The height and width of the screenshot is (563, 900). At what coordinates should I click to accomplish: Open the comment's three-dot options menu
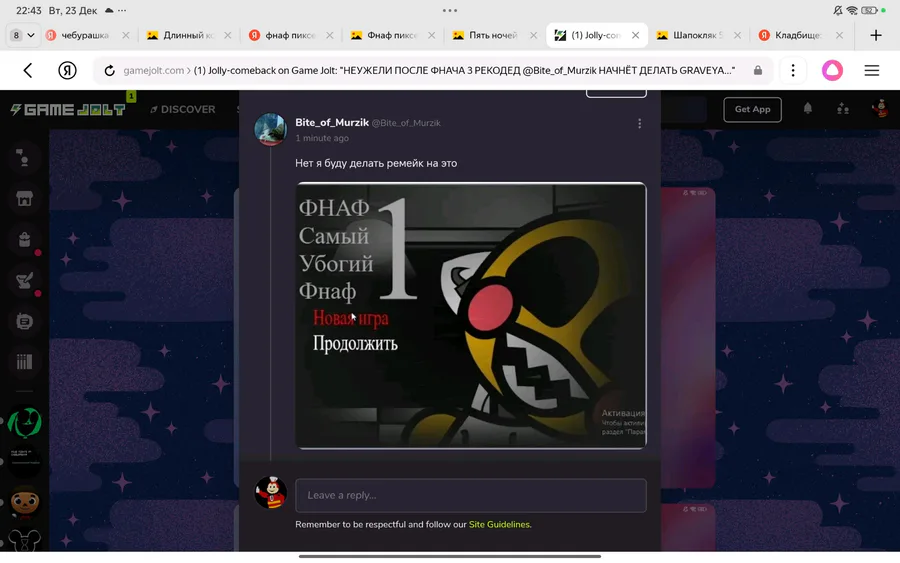[639, 123]
